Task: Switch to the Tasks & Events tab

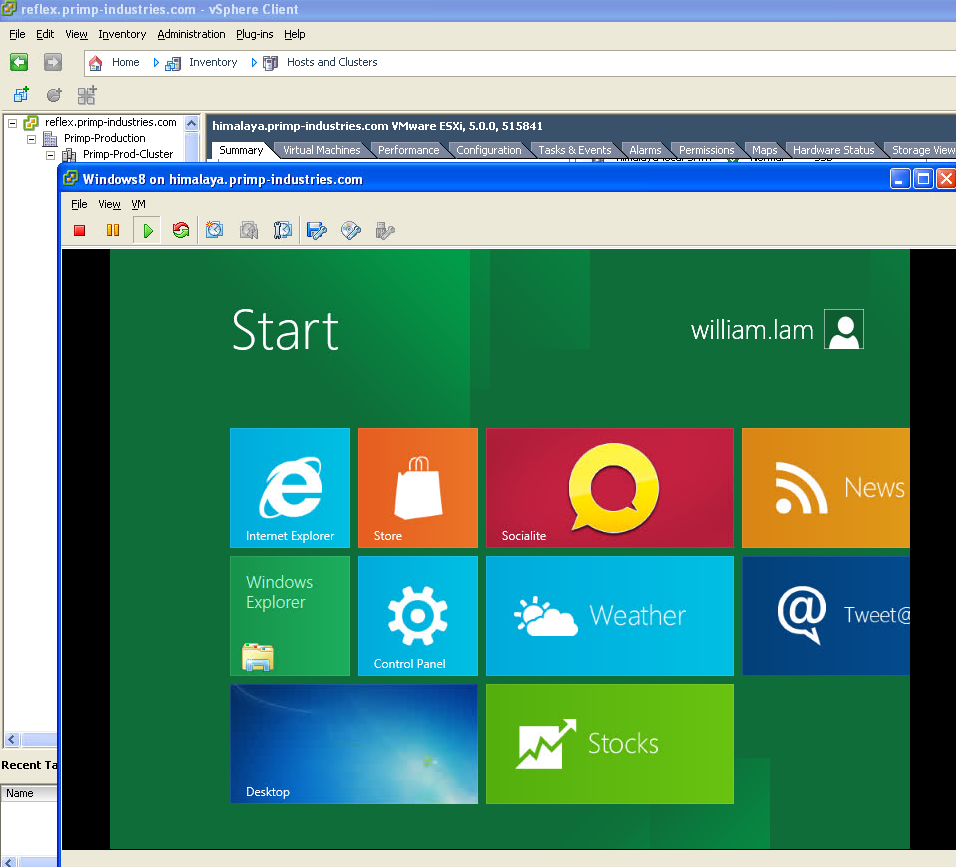Action: 574,150
